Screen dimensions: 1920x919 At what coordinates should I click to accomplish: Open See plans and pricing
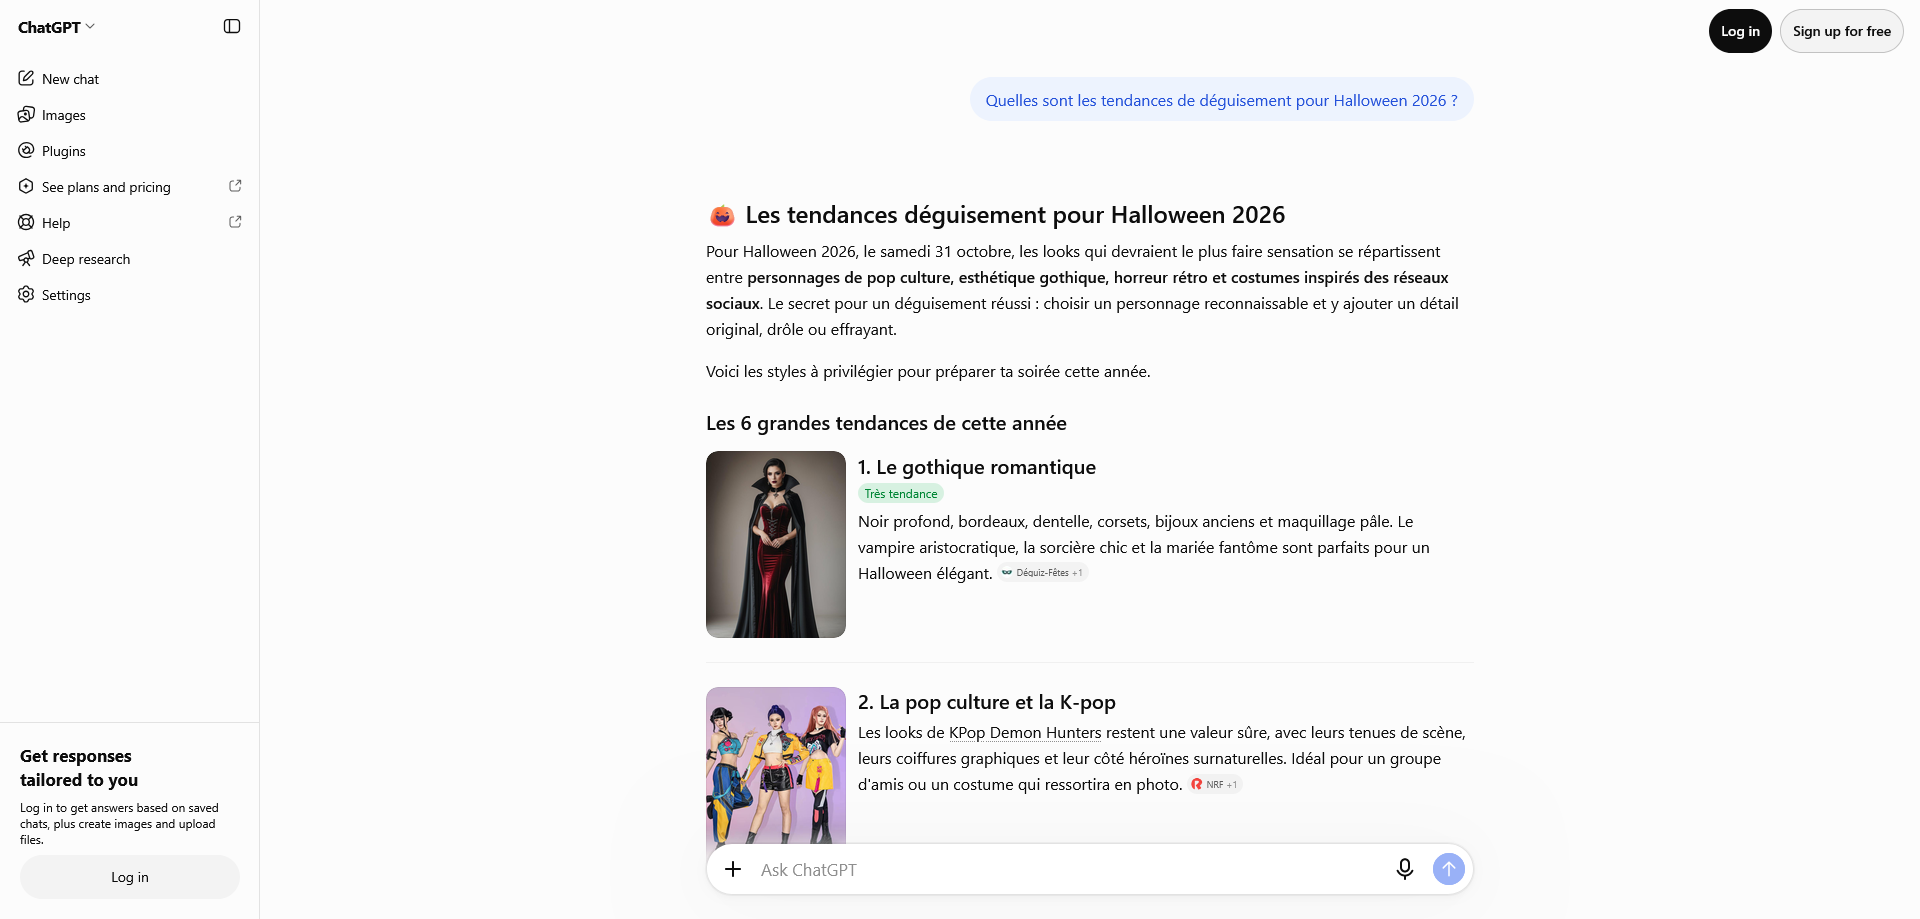[130, 187]
